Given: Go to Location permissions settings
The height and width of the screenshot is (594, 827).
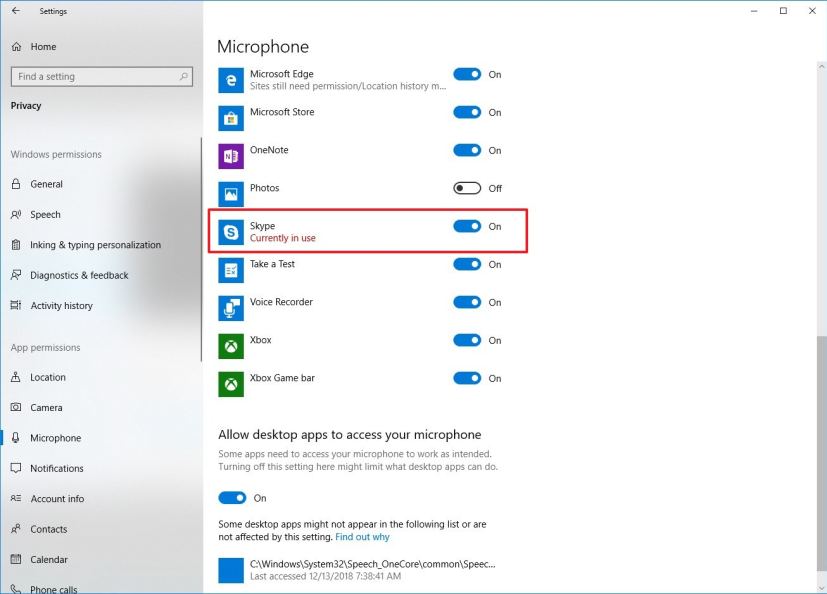Looking at the screenshot, I should tap(47, 377).
